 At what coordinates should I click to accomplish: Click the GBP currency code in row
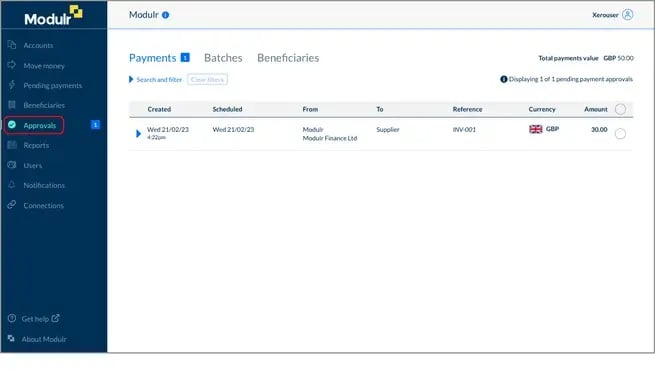point(552,129)
